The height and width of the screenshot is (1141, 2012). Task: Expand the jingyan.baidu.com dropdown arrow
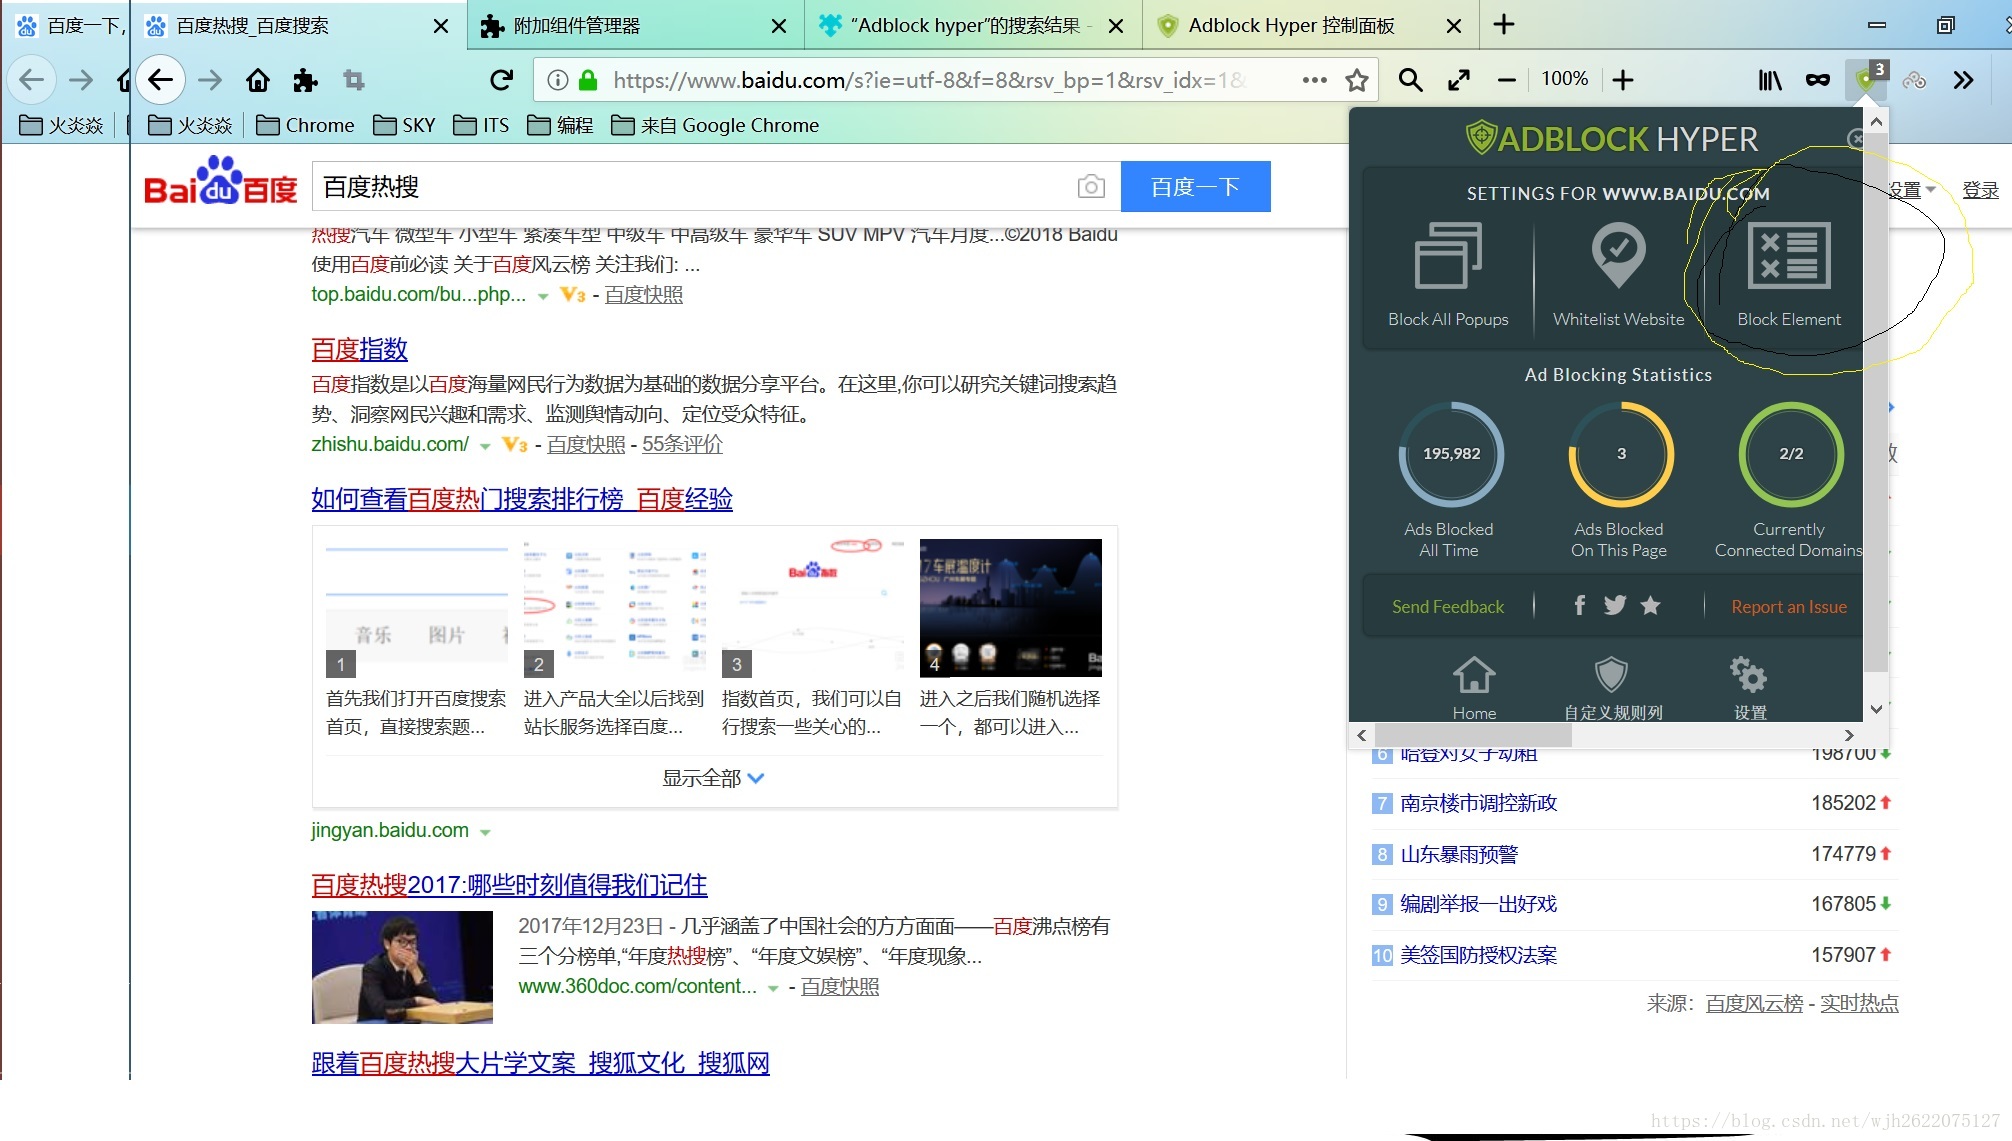click(x=485, y=832)
